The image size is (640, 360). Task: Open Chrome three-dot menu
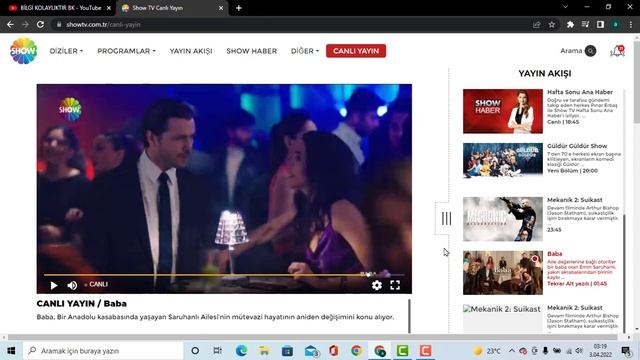pyautogui.click(x=631, y=24)
